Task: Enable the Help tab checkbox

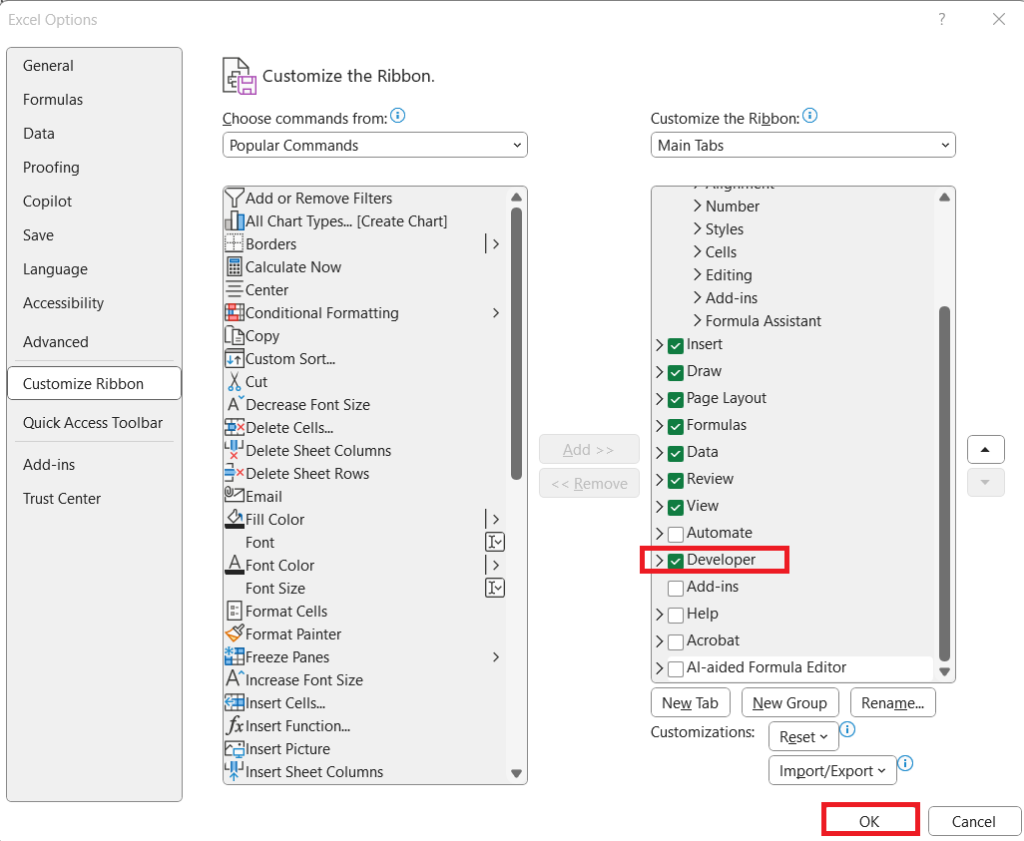Action: point(676,613)
